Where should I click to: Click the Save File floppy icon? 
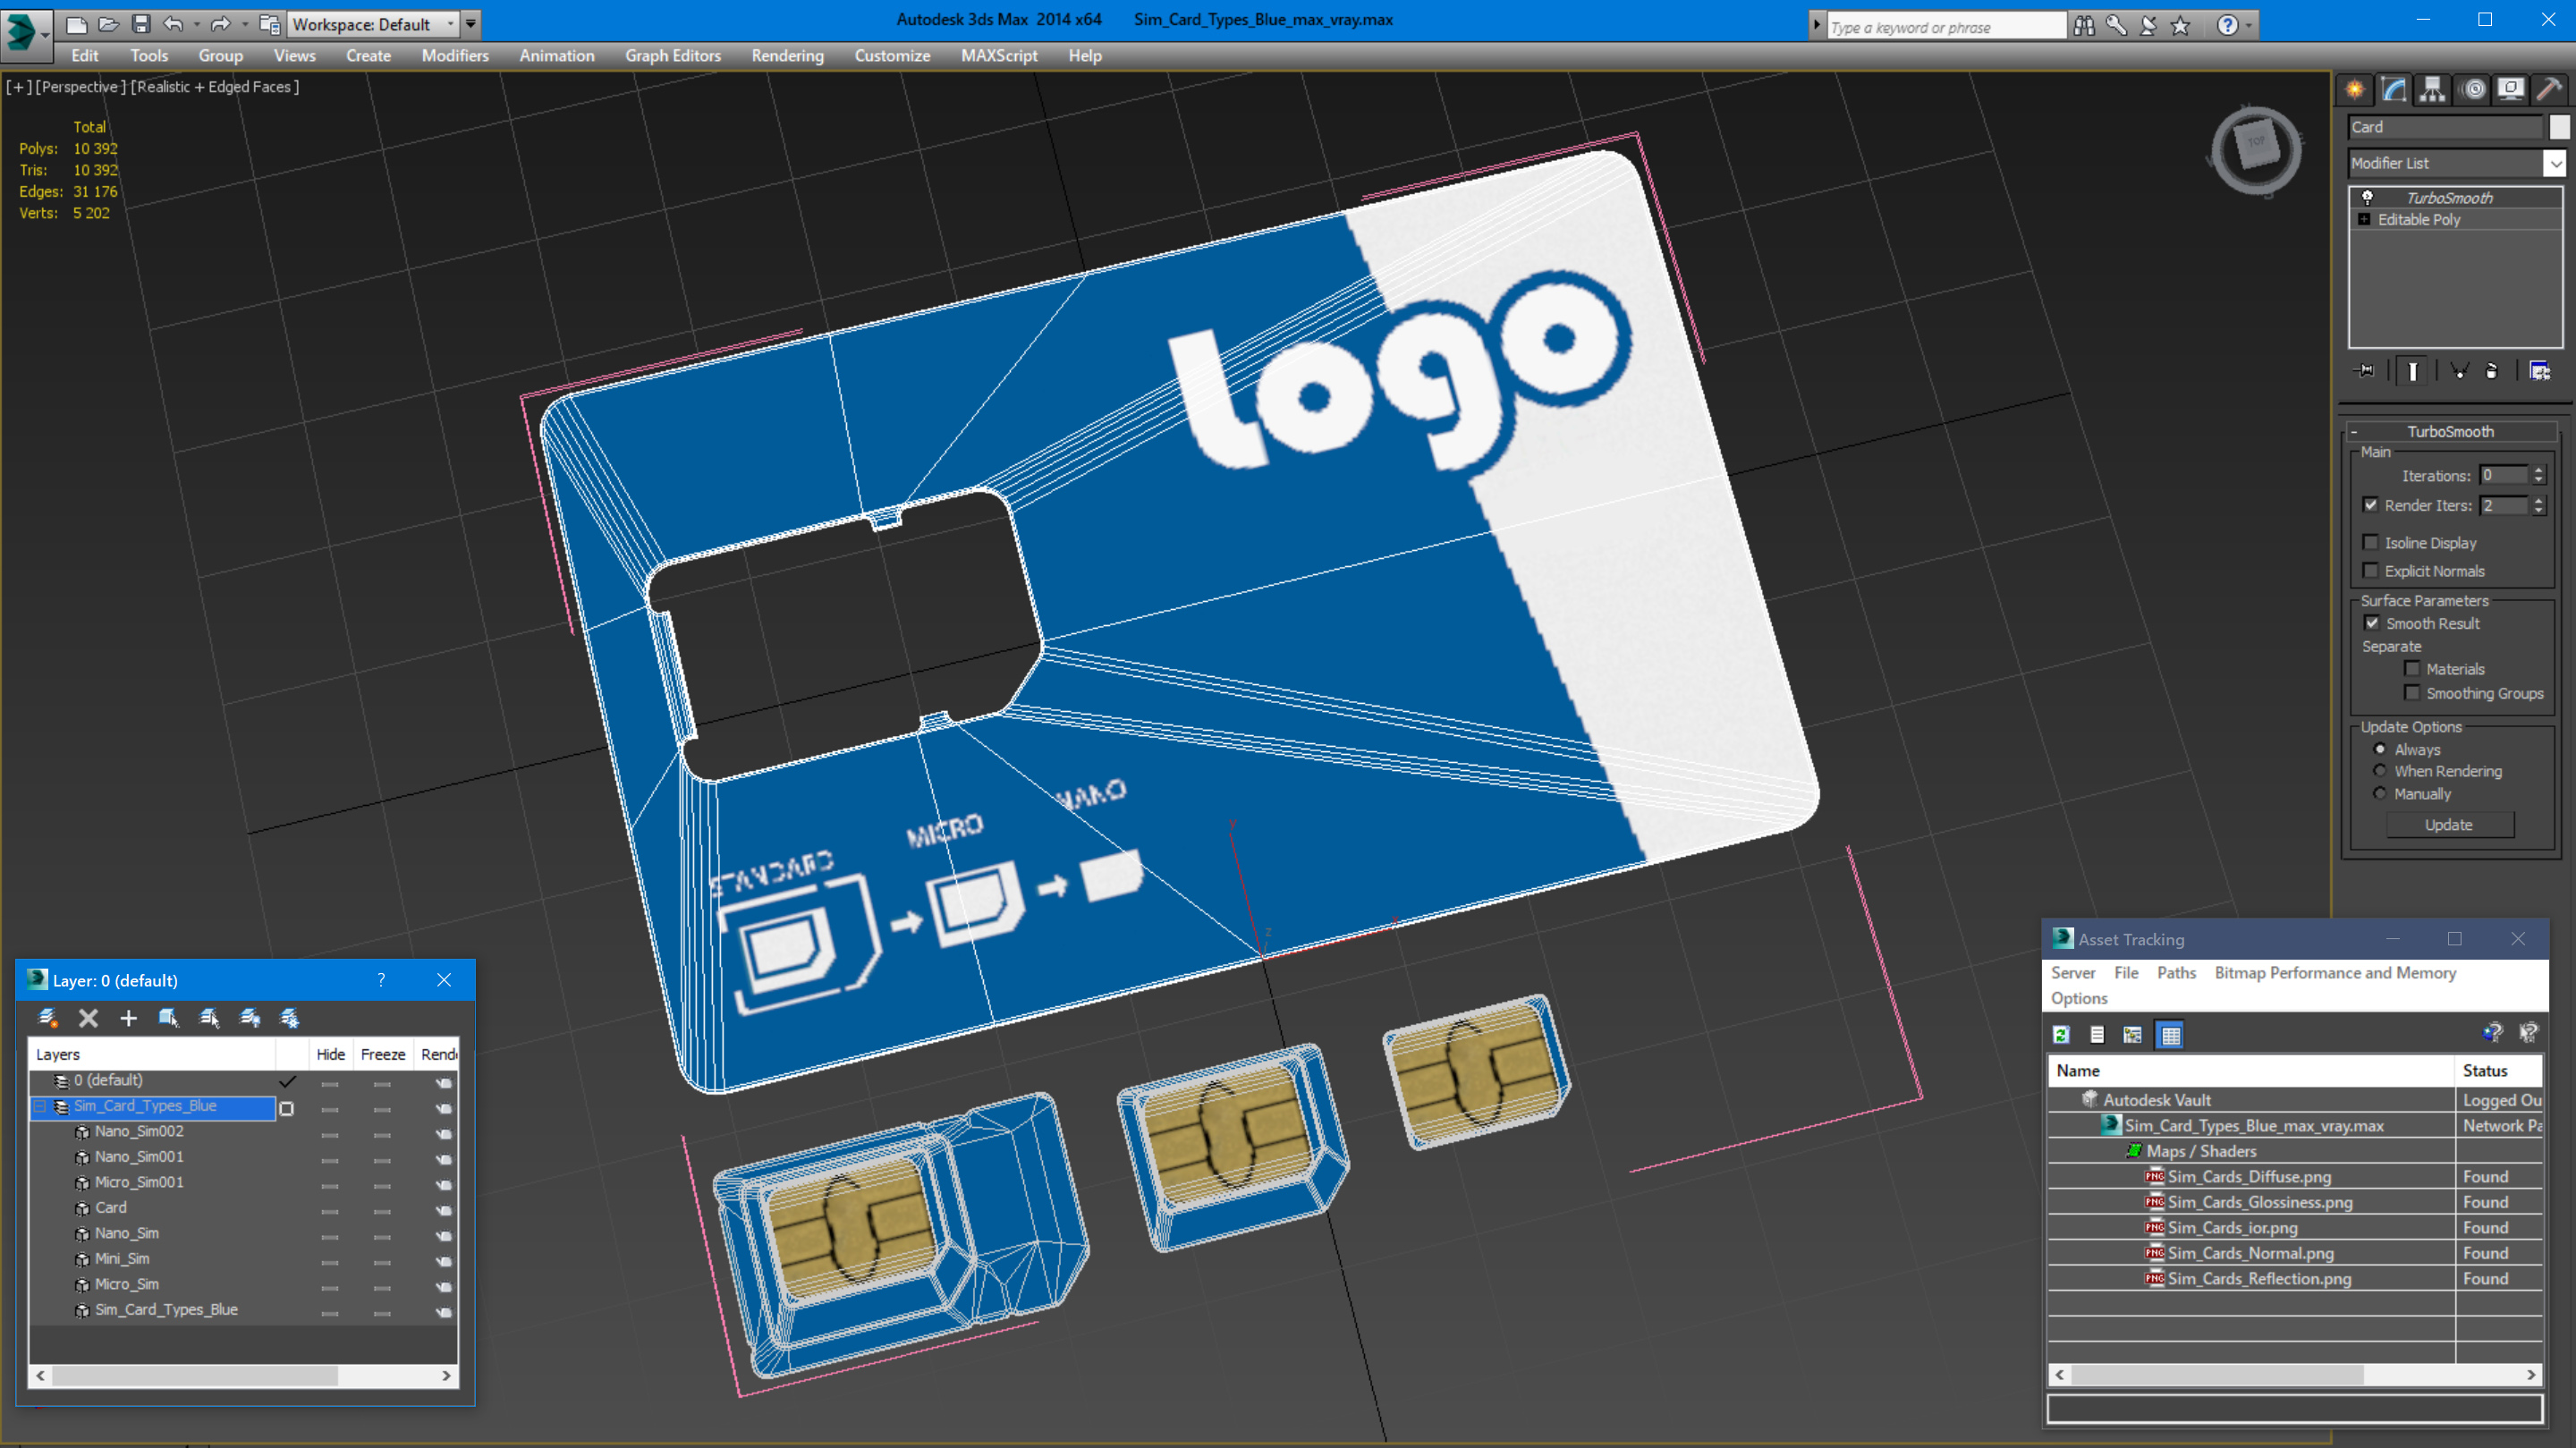(141, 24)
